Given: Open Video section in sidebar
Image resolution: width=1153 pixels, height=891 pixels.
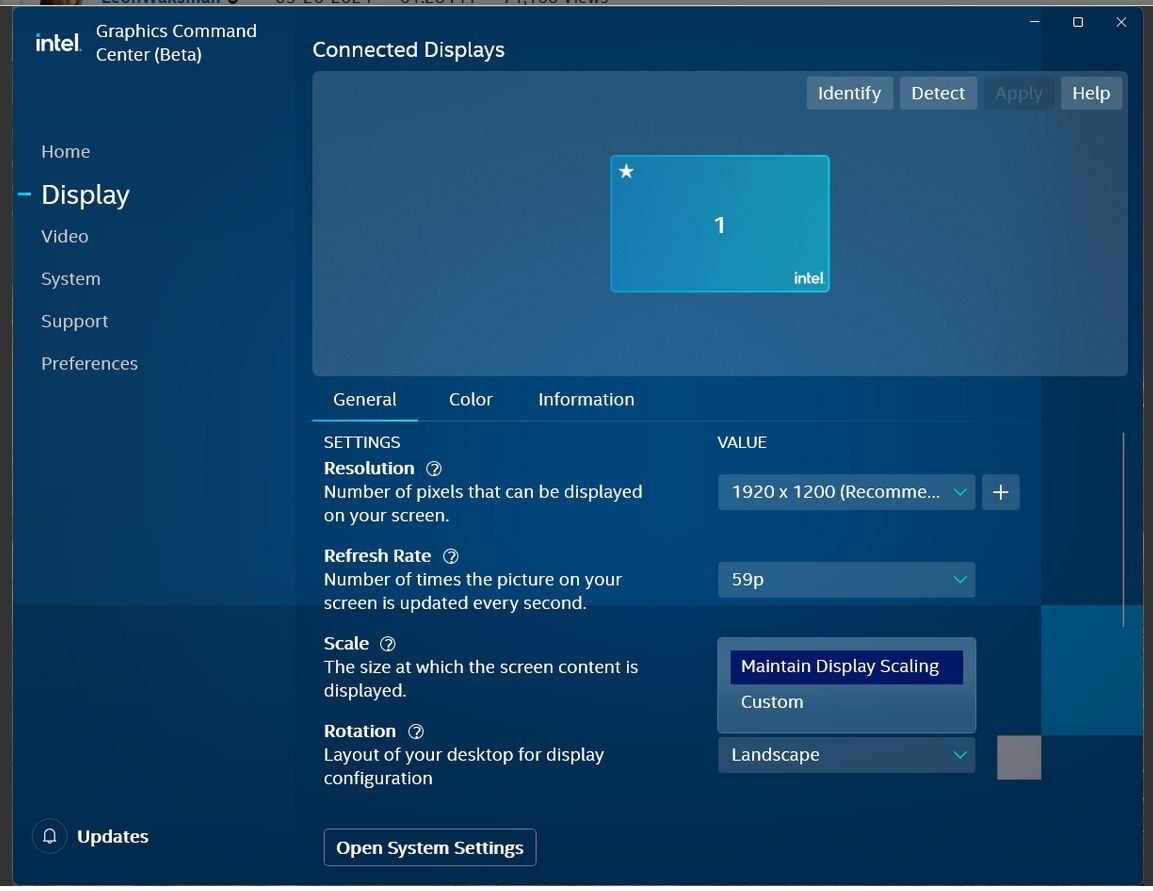Looking at the screenshot, I should pyautogui.click(x=65, y=236).
